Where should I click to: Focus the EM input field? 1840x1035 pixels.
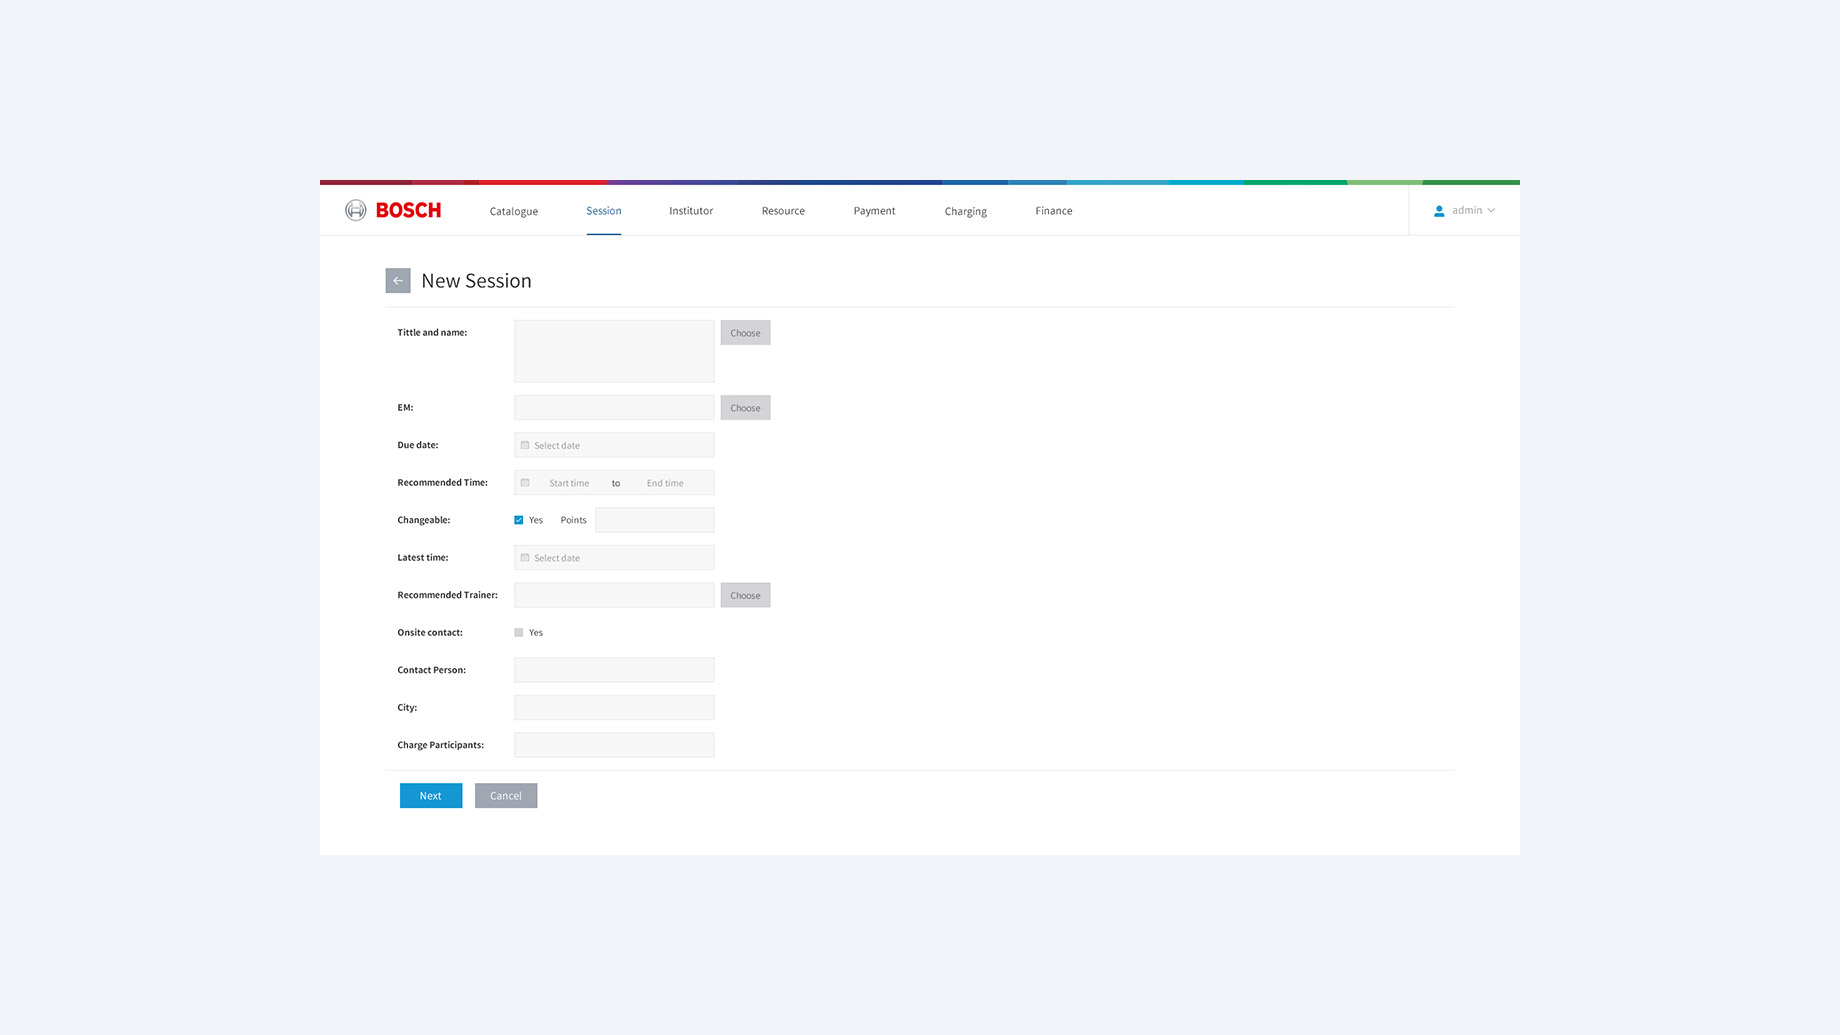click(x=614, y=408)
